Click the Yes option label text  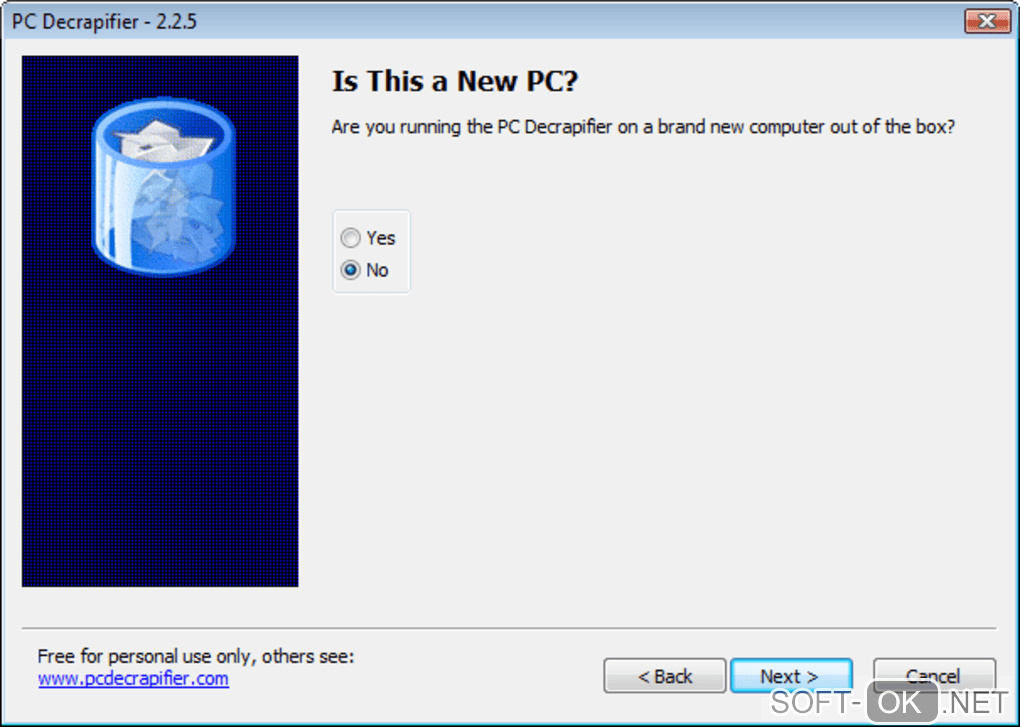(x=381, y=238)
